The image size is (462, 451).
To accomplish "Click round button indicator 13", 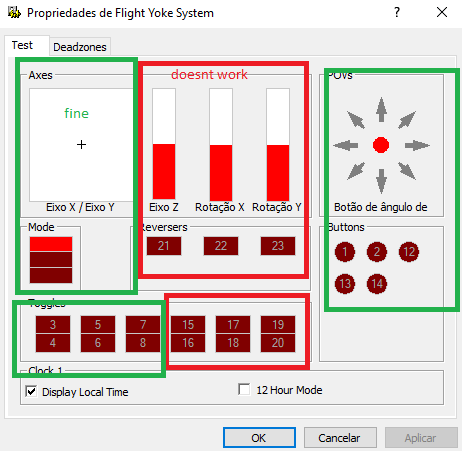I will (x=345, y=284).
